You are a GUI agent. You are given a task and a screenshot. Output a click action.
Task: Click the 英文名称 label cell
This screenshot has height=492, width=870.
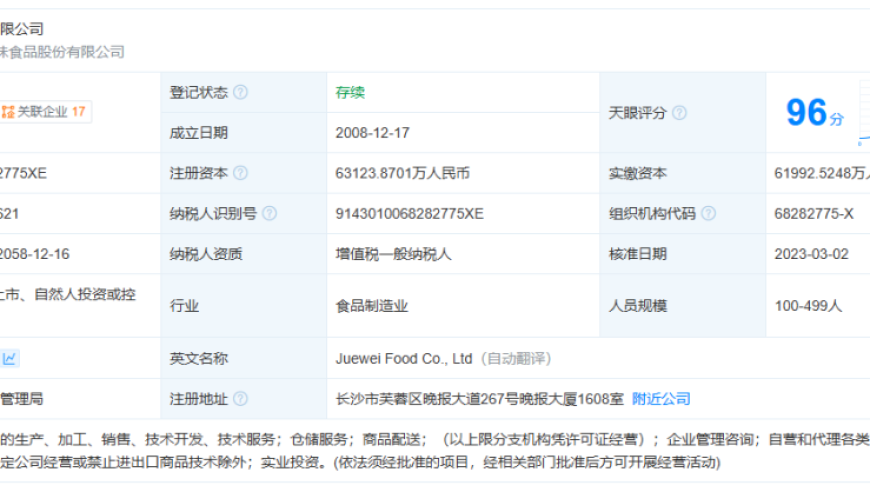(244, 358)
